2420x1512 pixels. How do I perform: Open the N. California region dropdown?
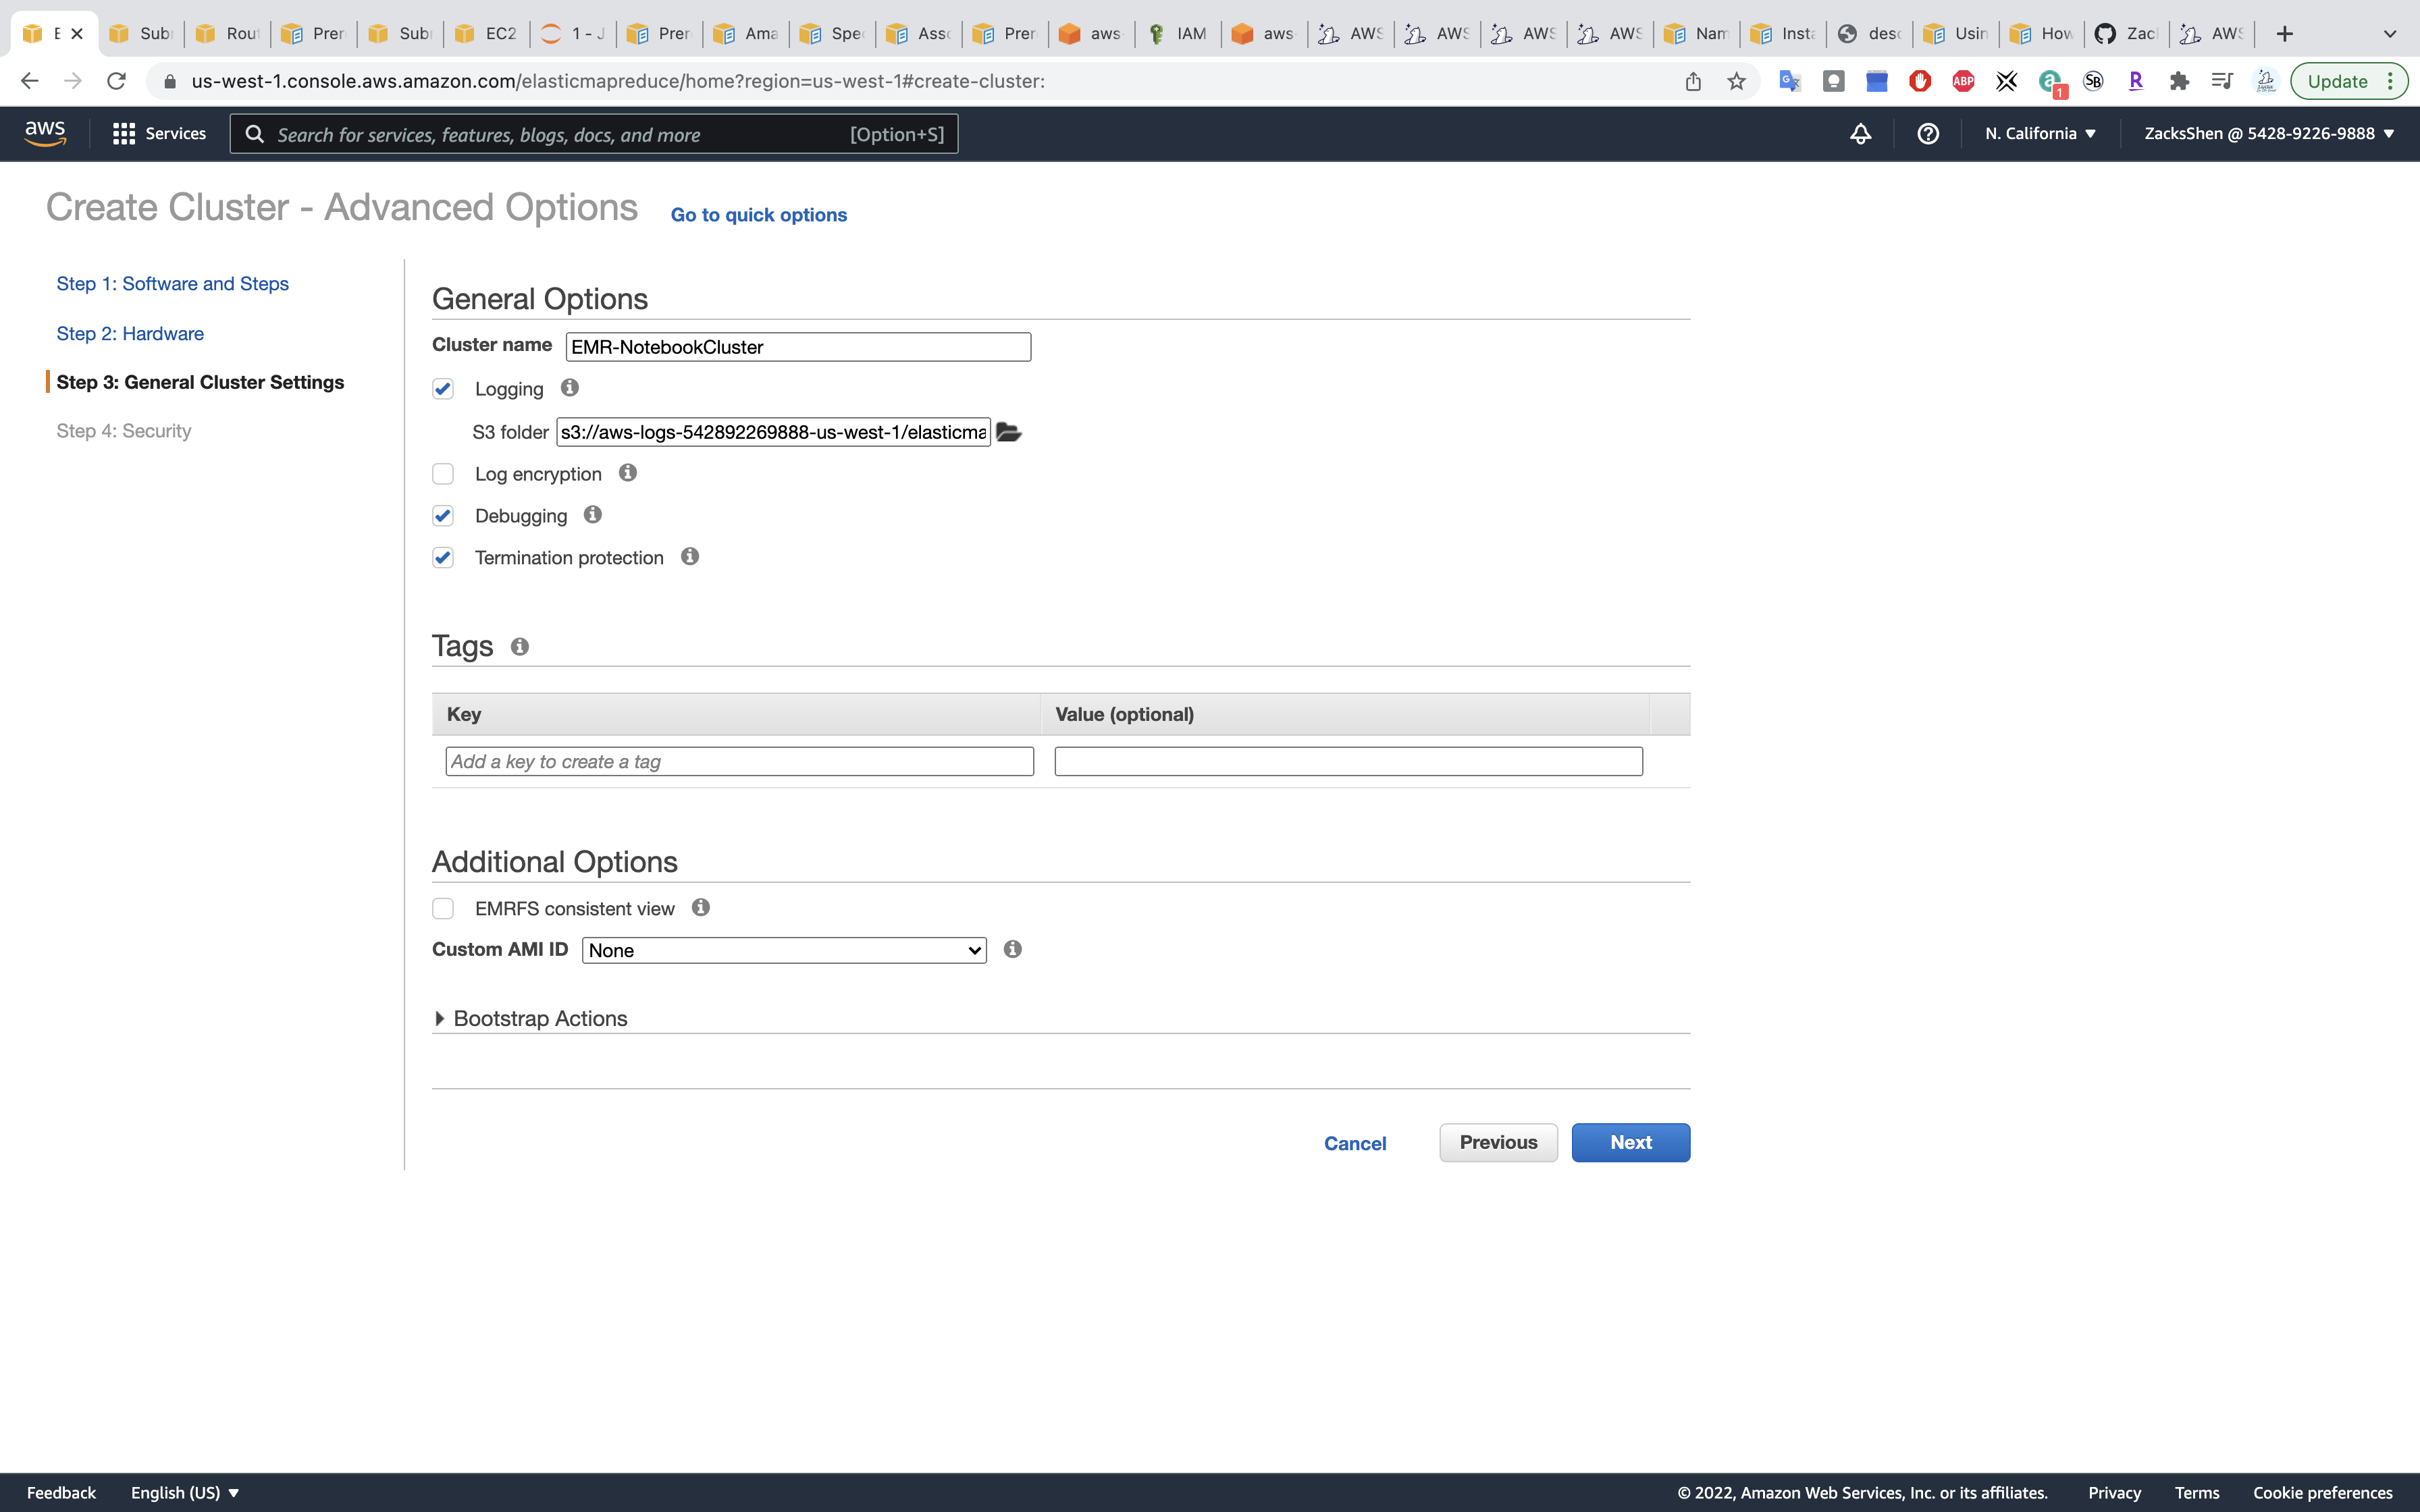click(2040, 134)
